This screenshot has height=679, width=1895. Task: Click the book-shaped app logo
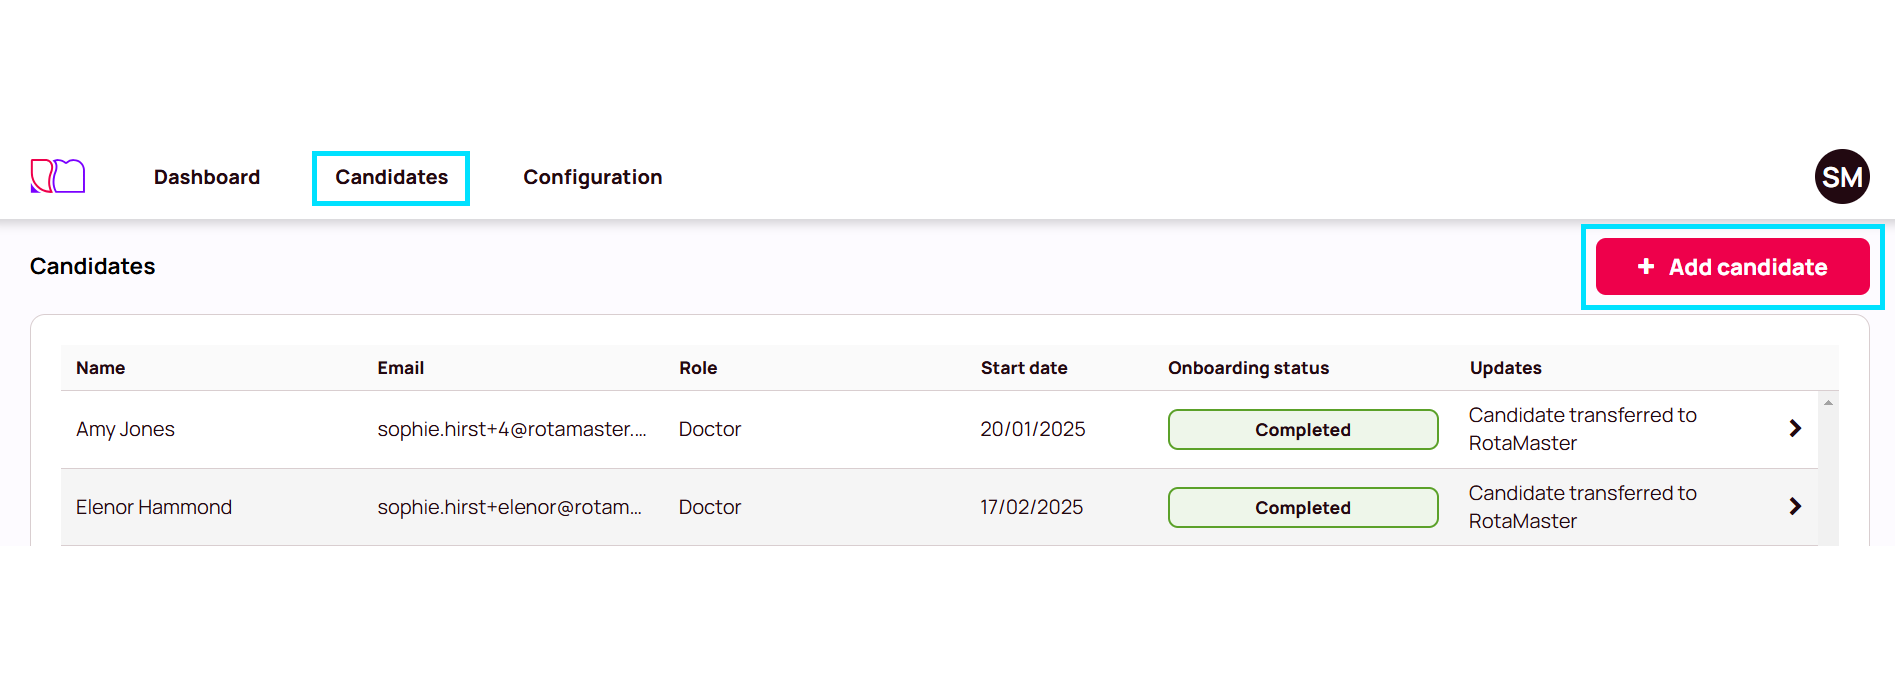pyautogui.click(x=58, y=176)
